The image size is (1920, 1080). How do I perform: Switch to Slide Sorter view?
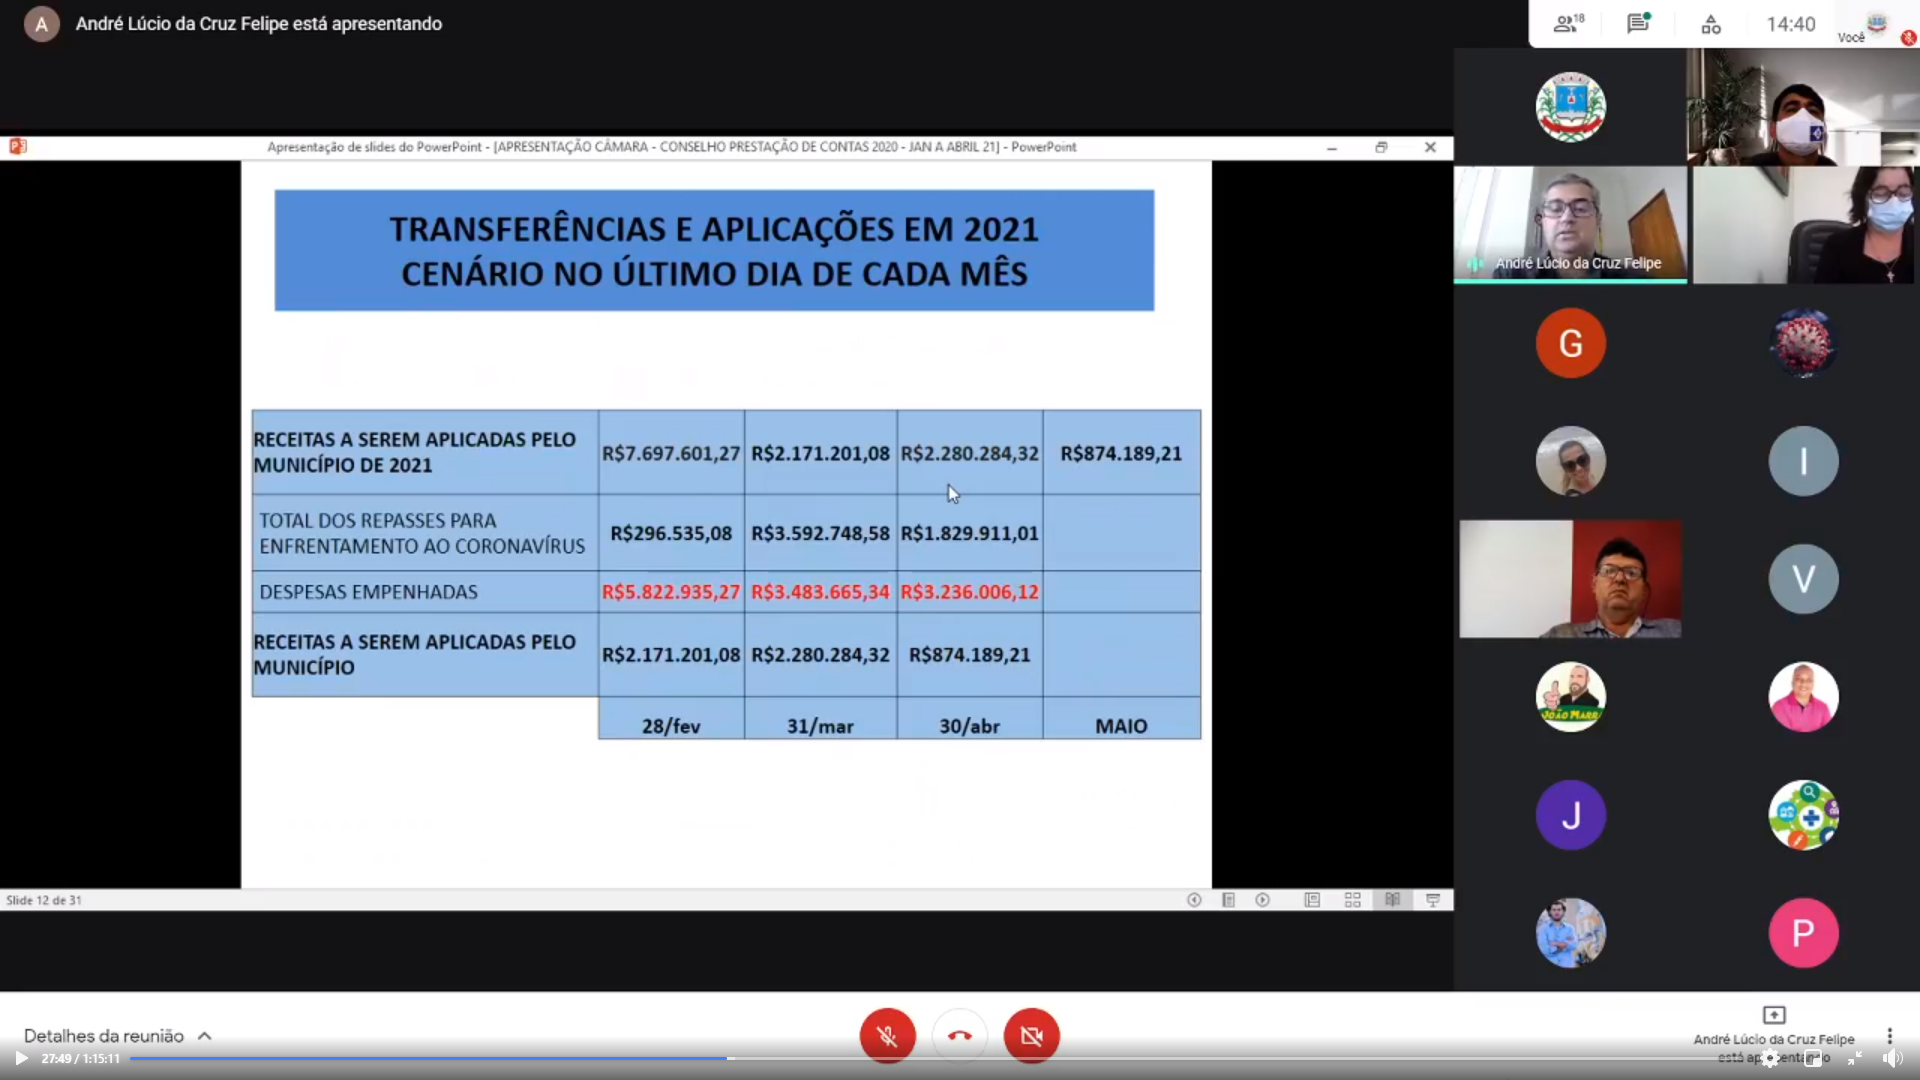[x=1352, y=900]
